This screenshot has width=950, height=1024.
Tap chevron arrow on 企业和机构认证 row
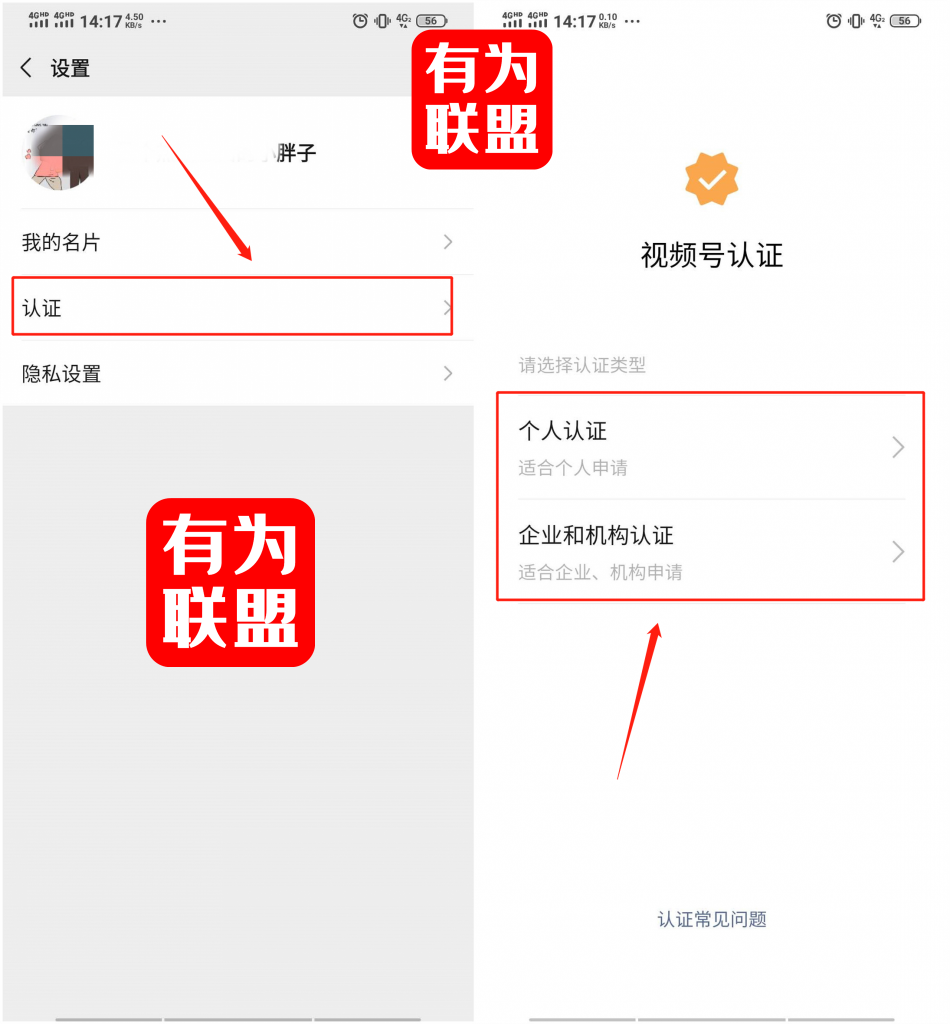click(898, 552)
